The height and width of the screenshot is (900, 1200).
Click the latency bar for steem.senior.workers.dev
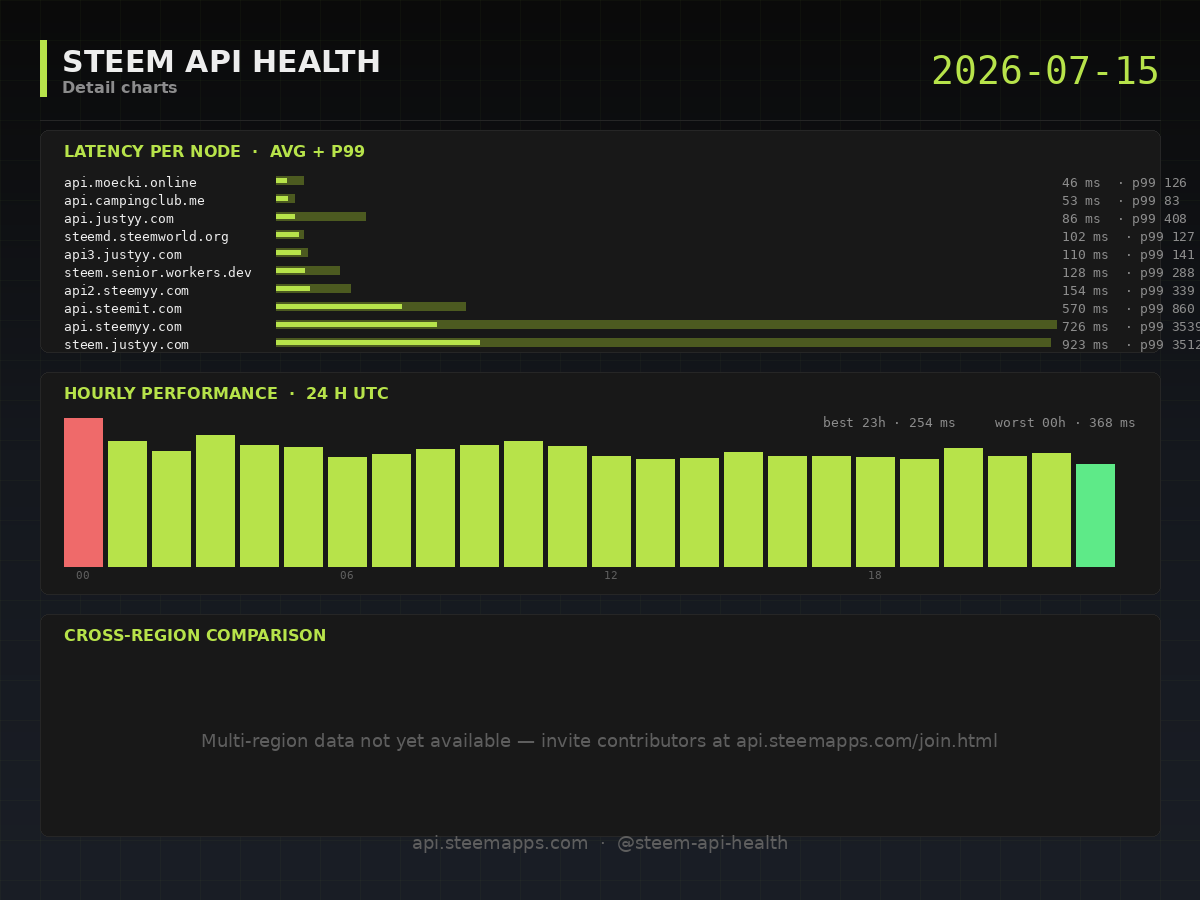click(x=308, y=271)
